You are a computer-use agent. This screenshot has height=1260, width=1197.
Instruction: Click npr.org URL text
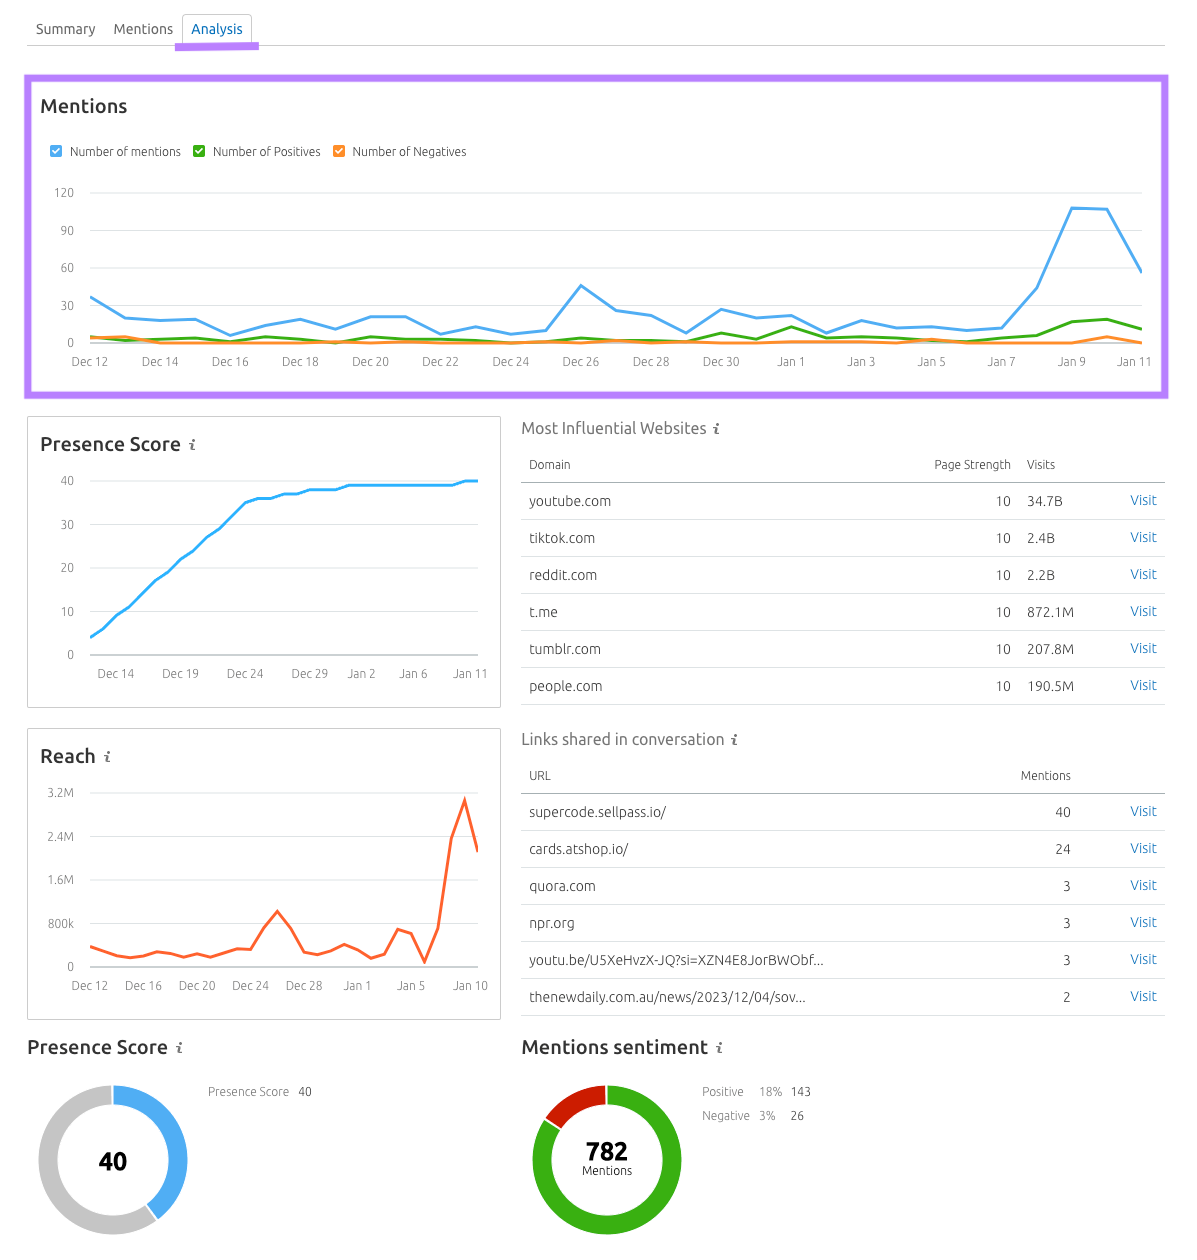552,924
